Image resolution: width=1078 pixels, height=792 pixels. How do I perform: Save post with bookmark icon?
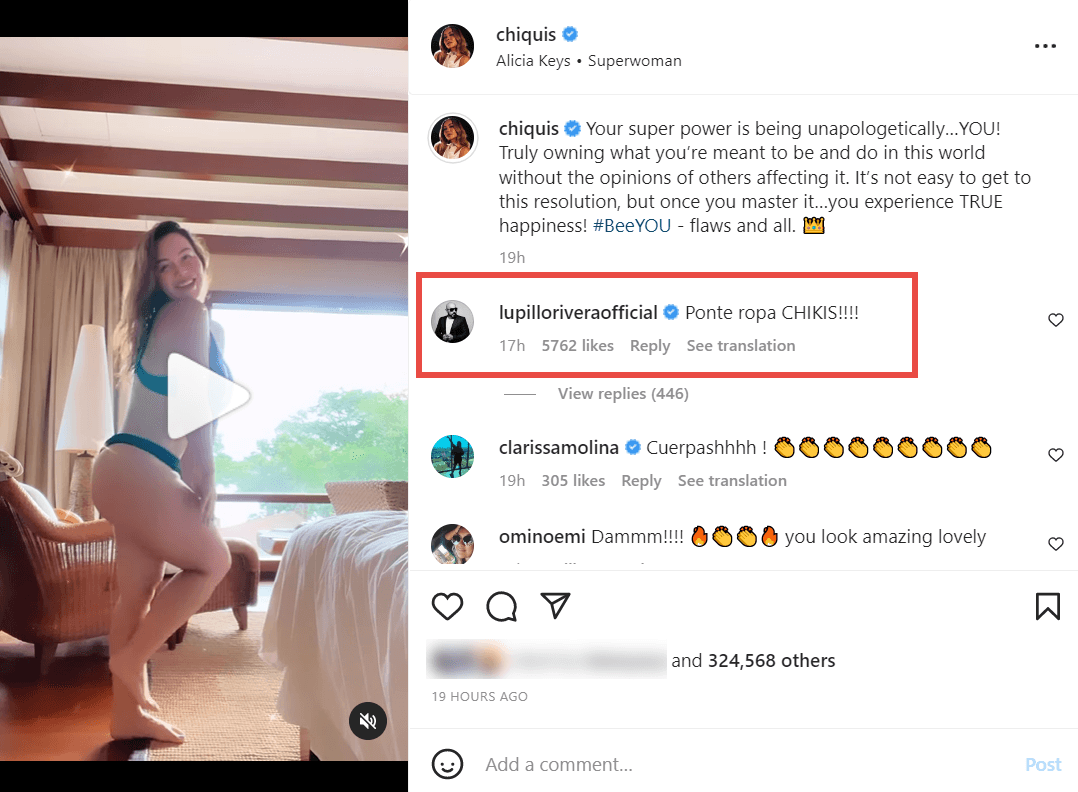pyautogui.click(x=1047, y=606)
